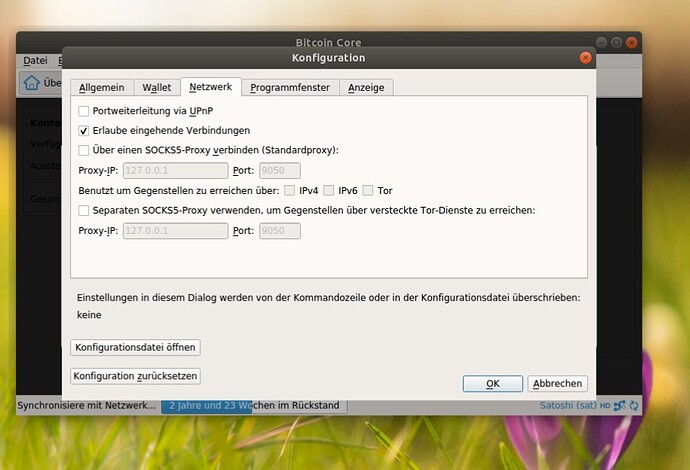The width and height of the screenshot is (690, 470).
Task: Uncheck Erlaube eingehende Verbindungen
Action: point(84,130)
